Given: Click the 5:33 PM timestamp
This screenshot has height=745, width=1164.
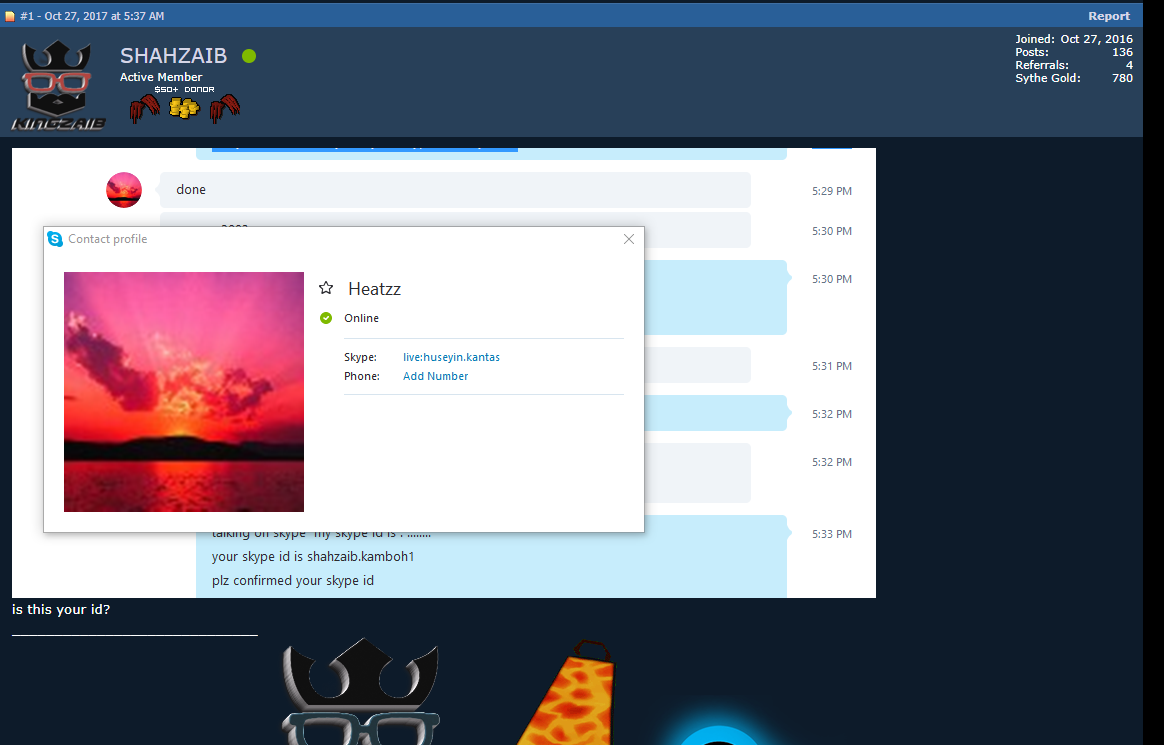Looking at the screenshot, I should pos(831,534).
